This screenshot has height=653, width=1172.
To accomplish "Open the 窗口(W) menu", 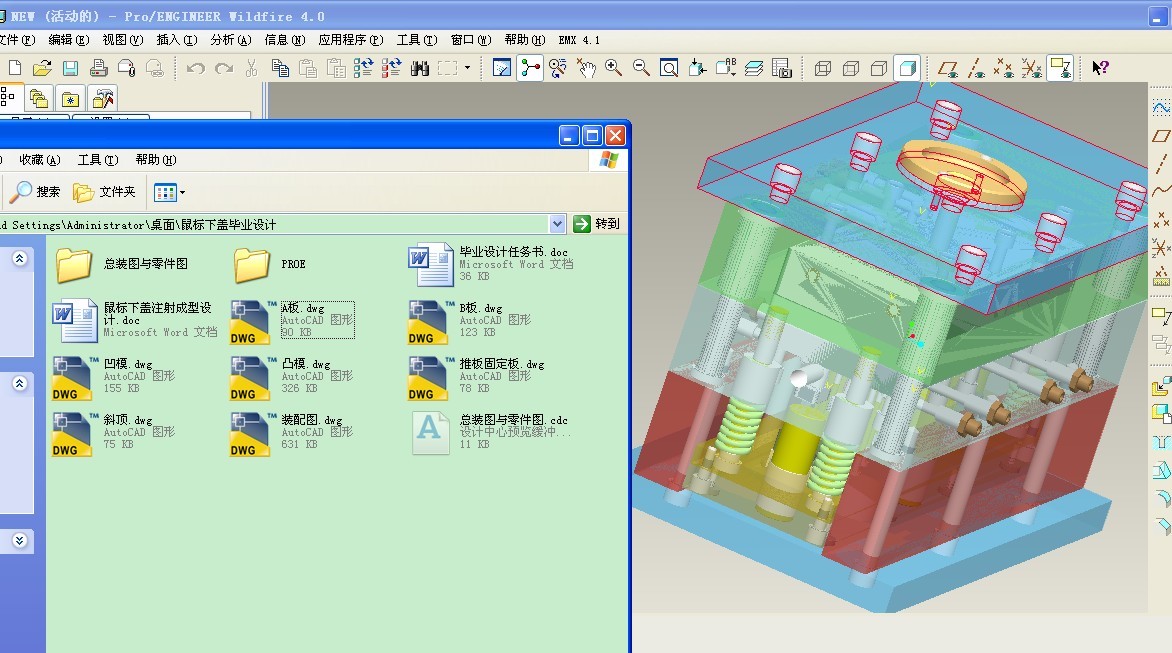I will [471, 40].
